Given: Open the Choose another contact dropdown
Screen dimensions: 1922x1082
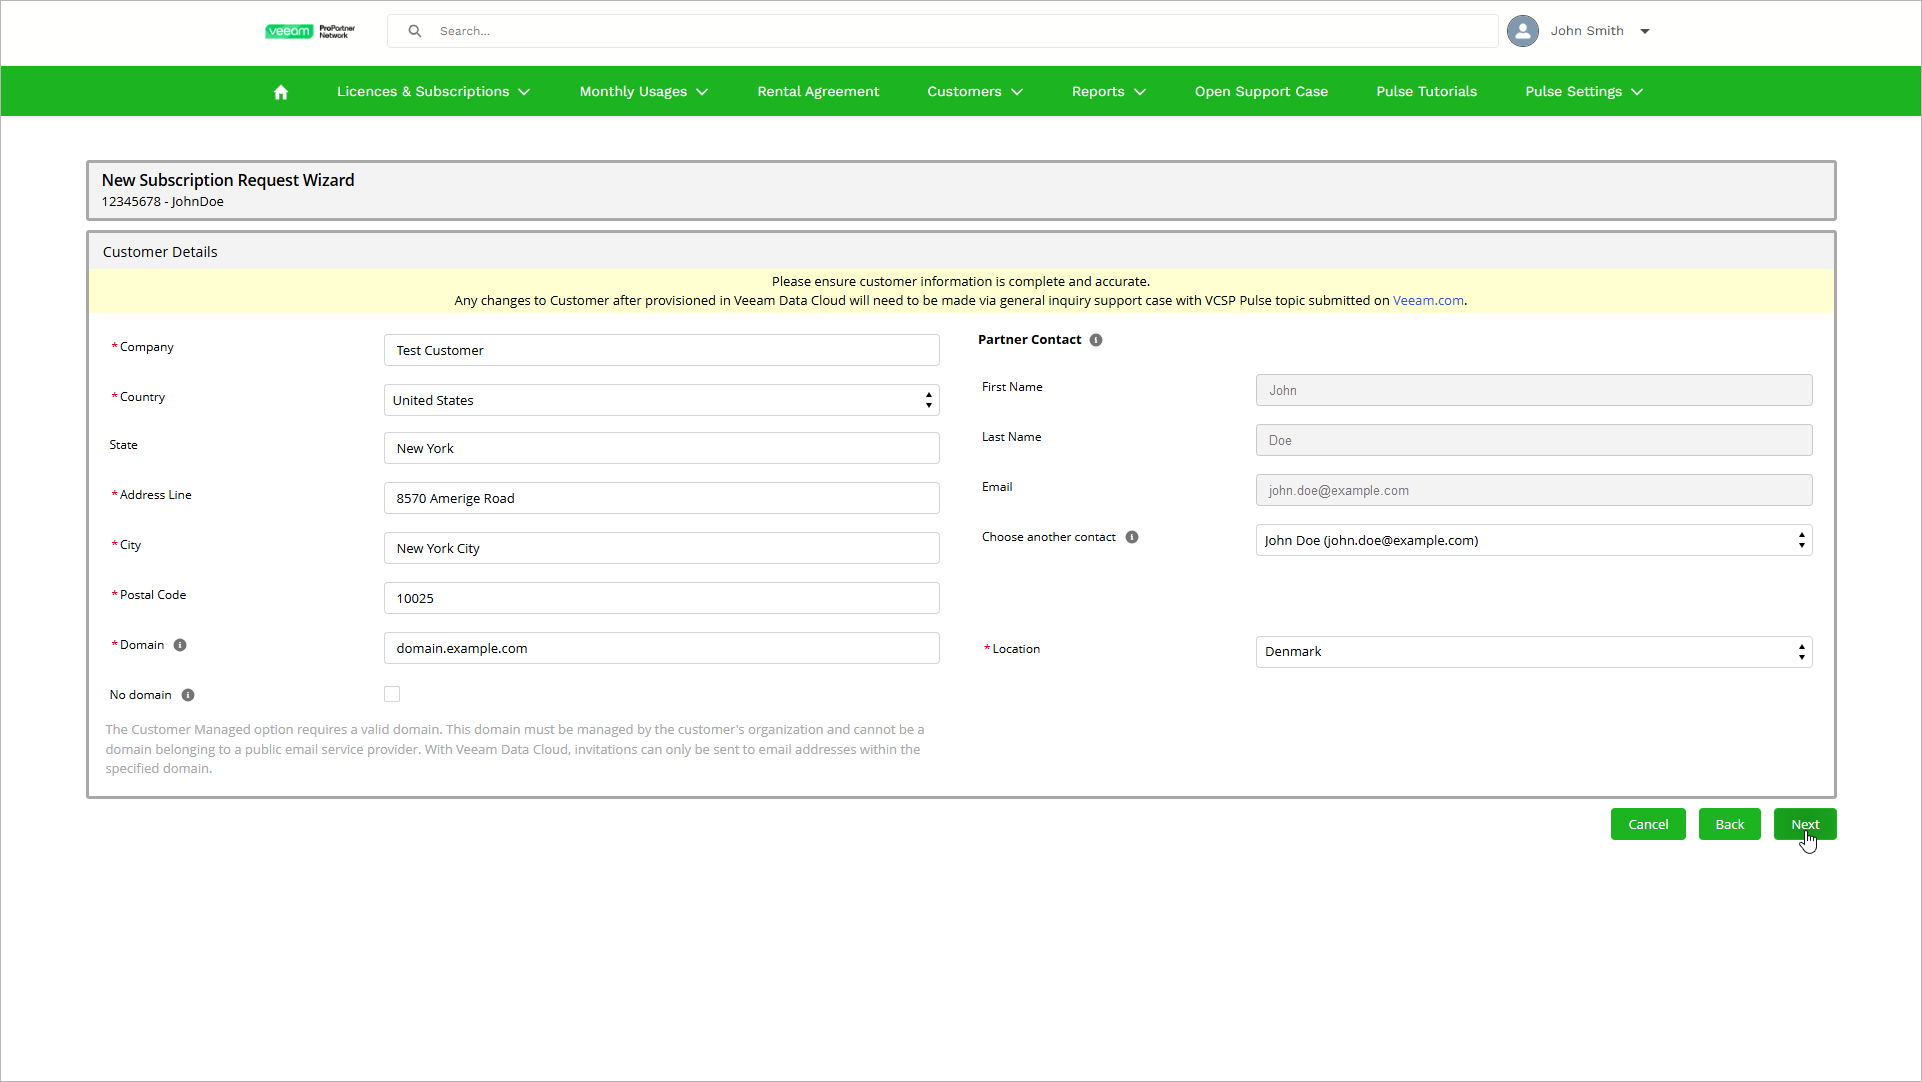Looking at the screenshot, I should pyautogui.click(x=1533, y=540).
